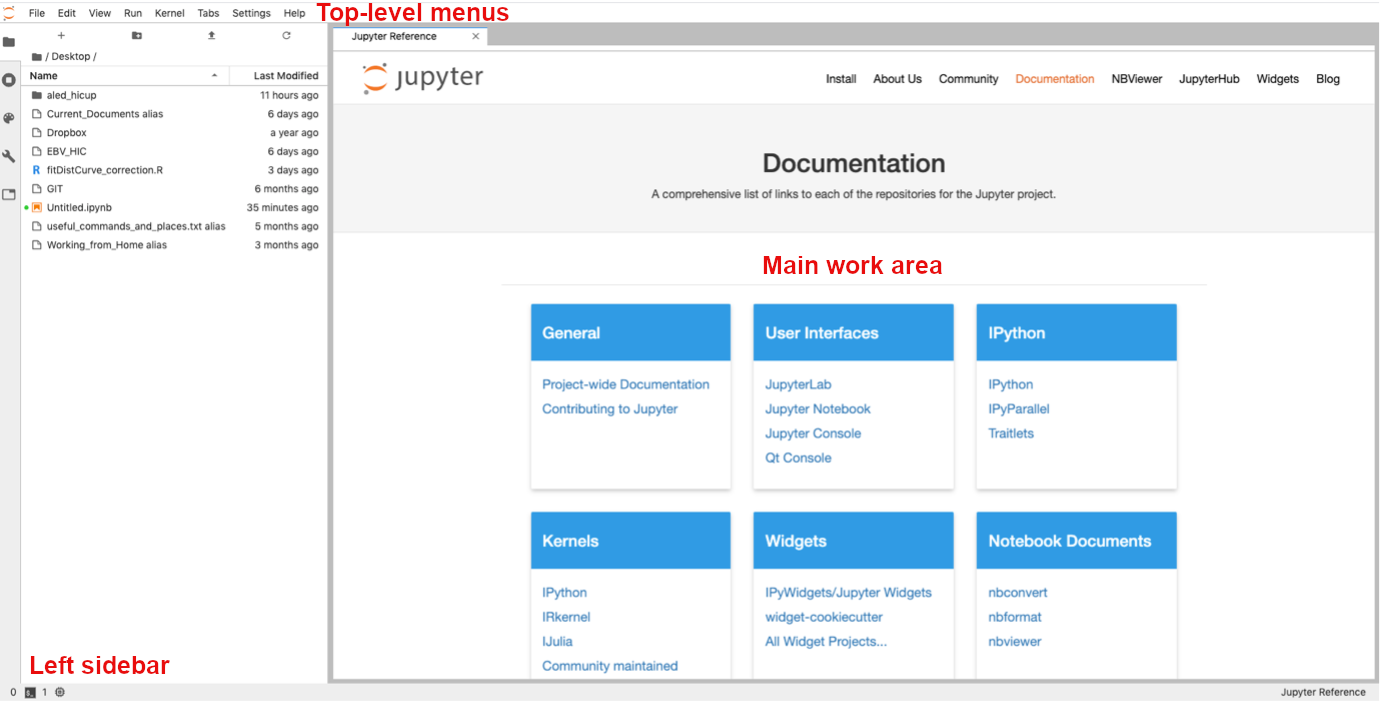Image resolution: width=1384 pixels, height=705 pixels.
Task: Click the Name sort direction arrow
Action: pyautogui.click(x=214, y=76)
